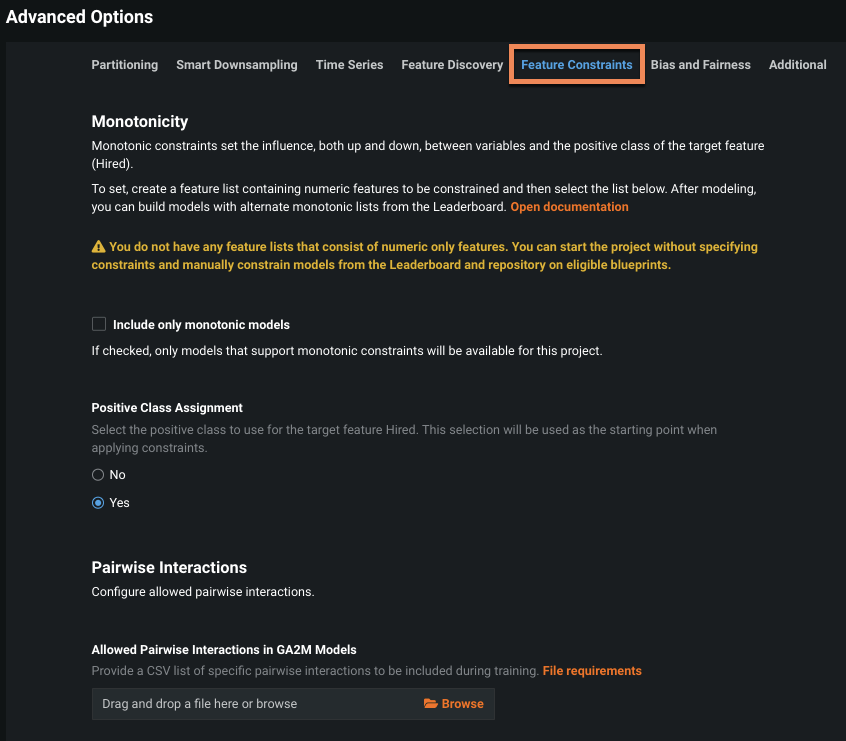Open the Partitioning tab
Image resolution: width=846 pixels, height=741 pixels.
[x=125, y=65]
